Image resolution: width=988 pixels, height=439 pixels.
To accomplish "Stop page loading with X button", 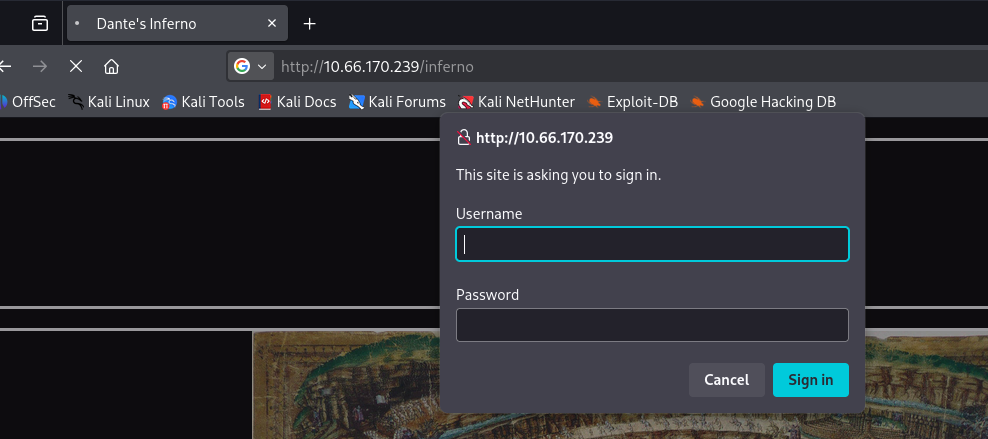I will pyautogui.click(x=76, y=67).
